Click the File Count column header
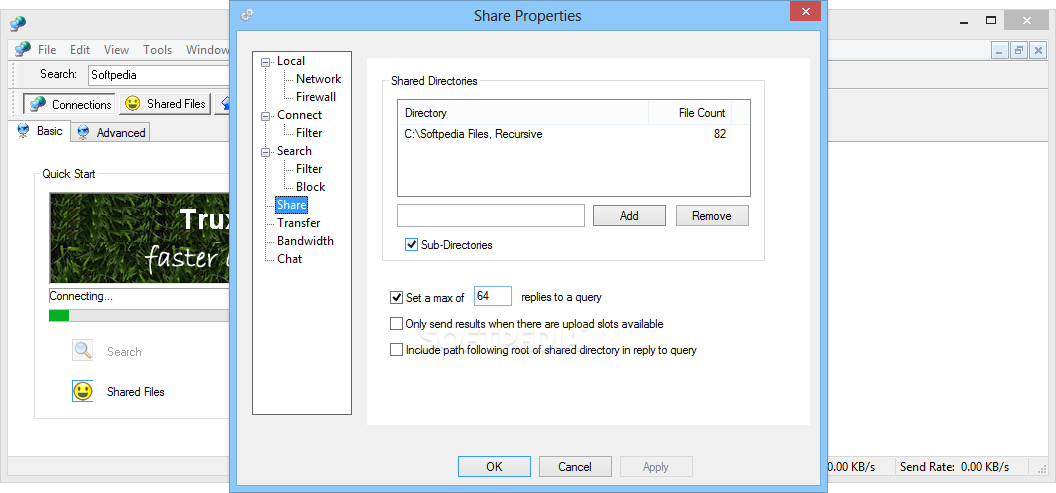Screen dimensions: 1056x493 690,113
